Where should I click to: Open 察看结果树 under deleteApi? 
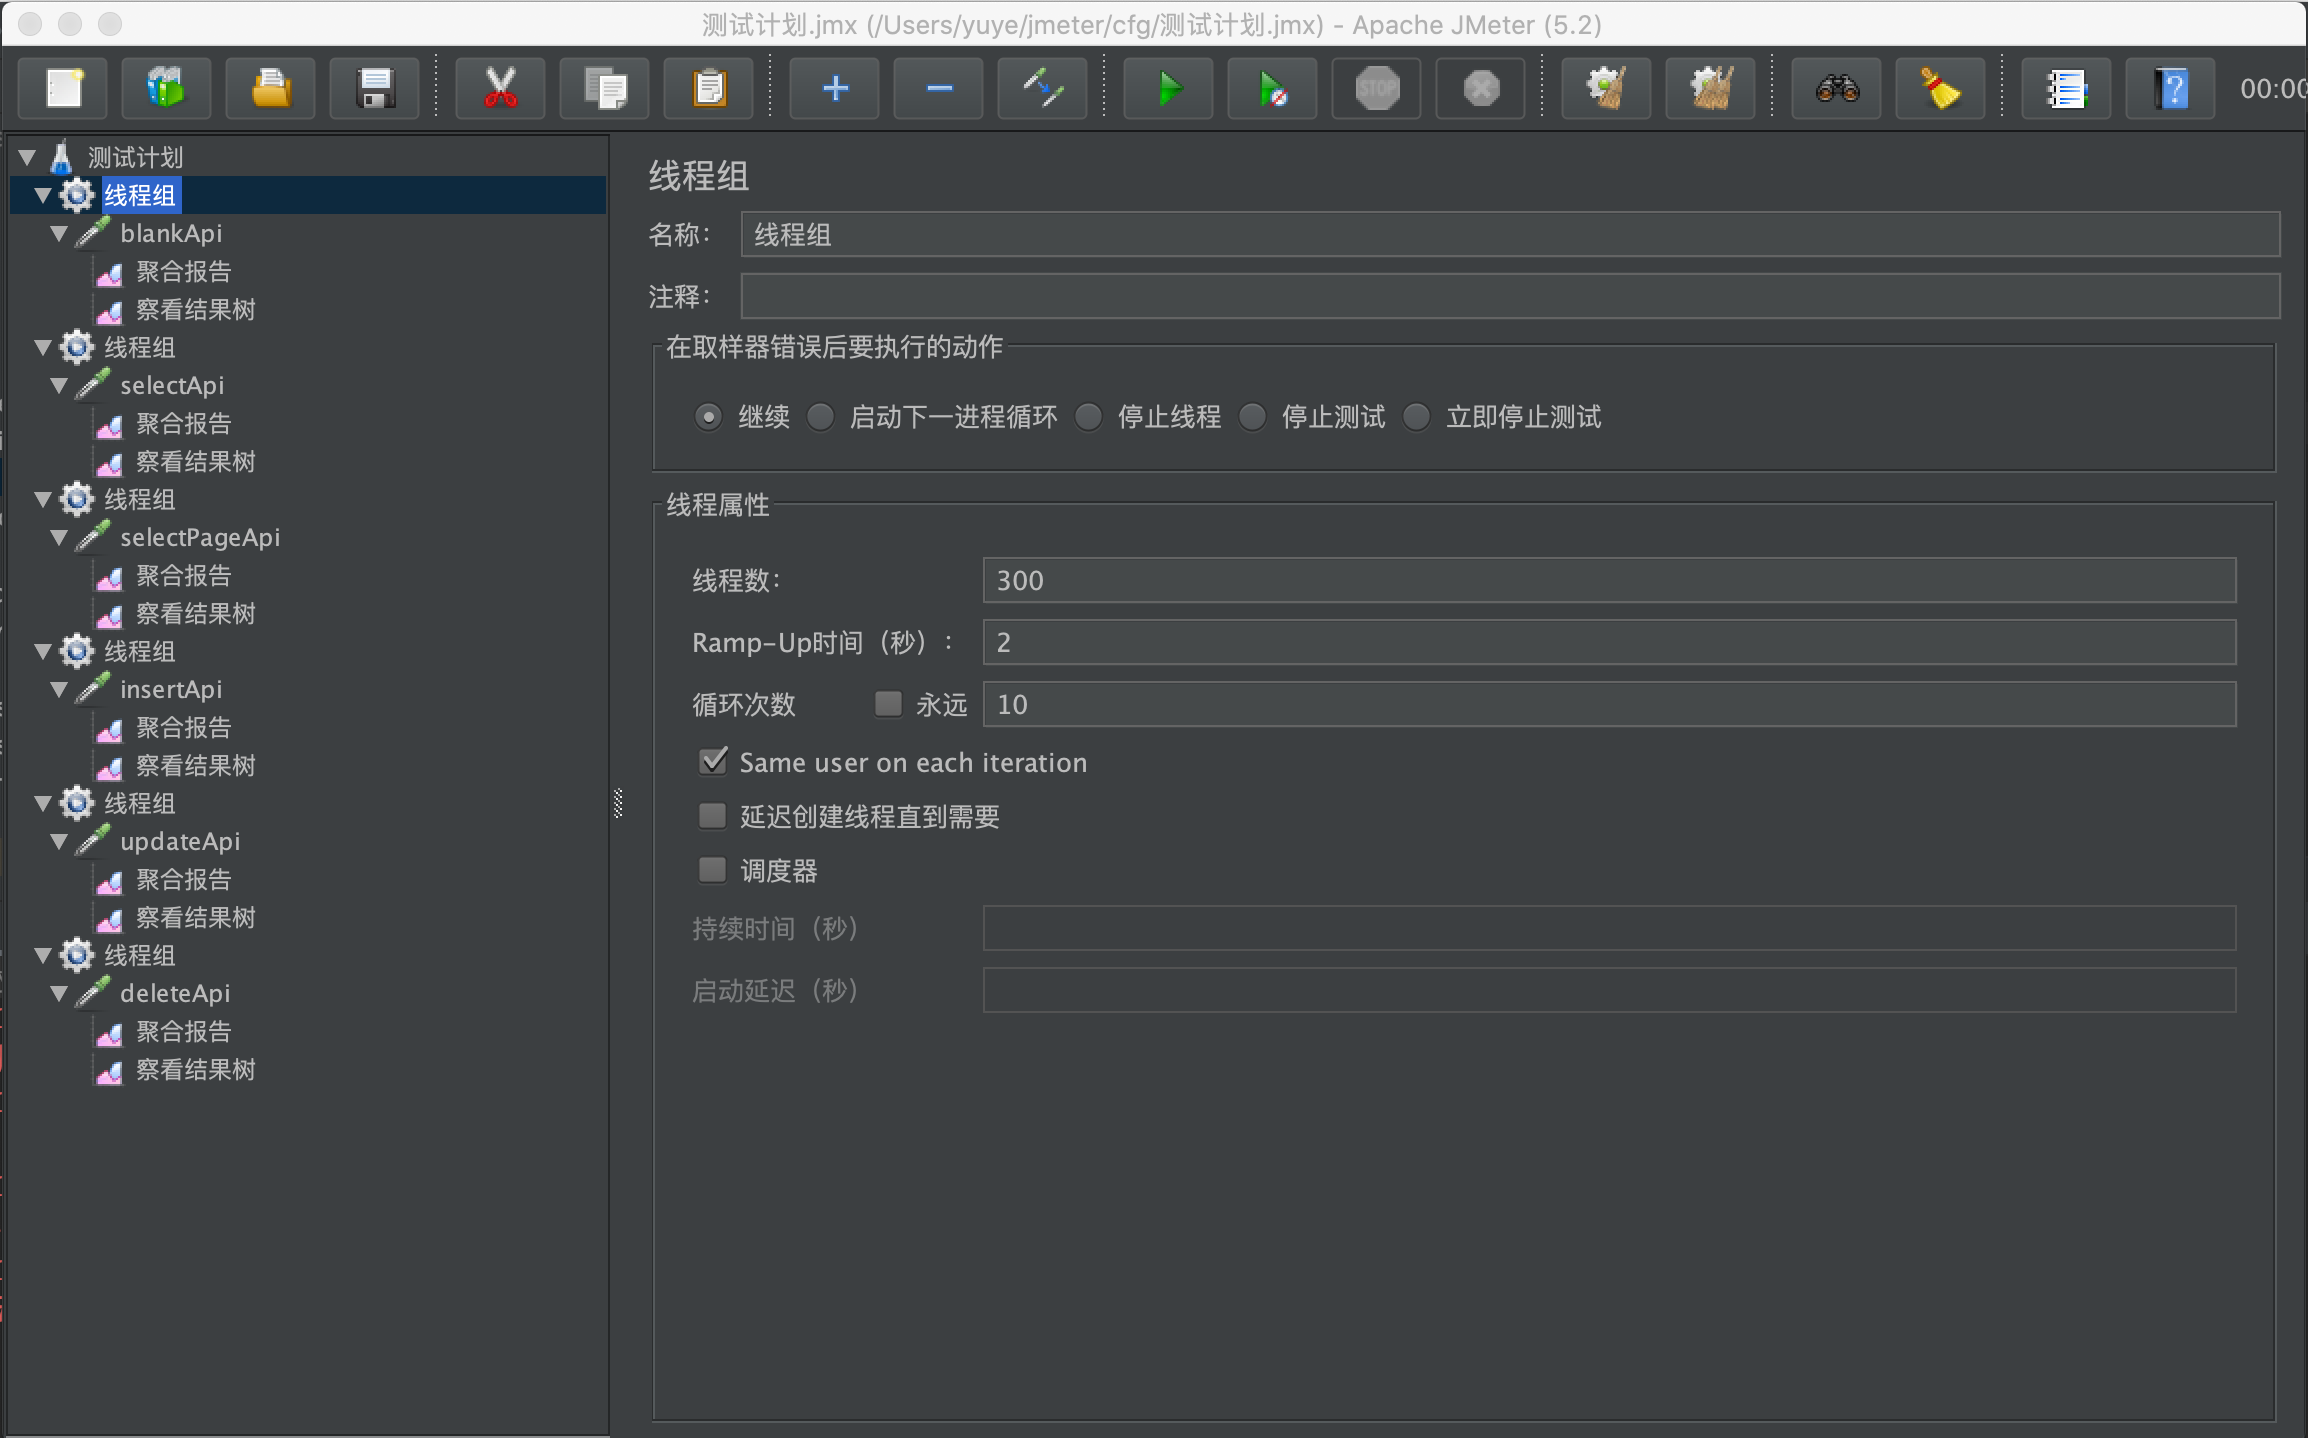[196, 1069]
